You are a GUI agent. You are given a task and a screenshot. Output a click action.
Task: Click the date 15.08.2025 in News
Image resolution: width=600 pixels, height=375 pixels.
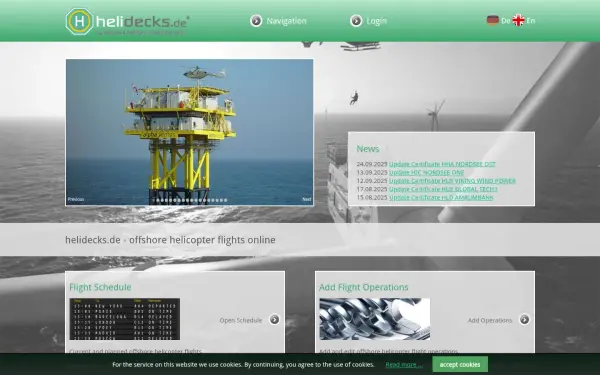click(372, 198)
